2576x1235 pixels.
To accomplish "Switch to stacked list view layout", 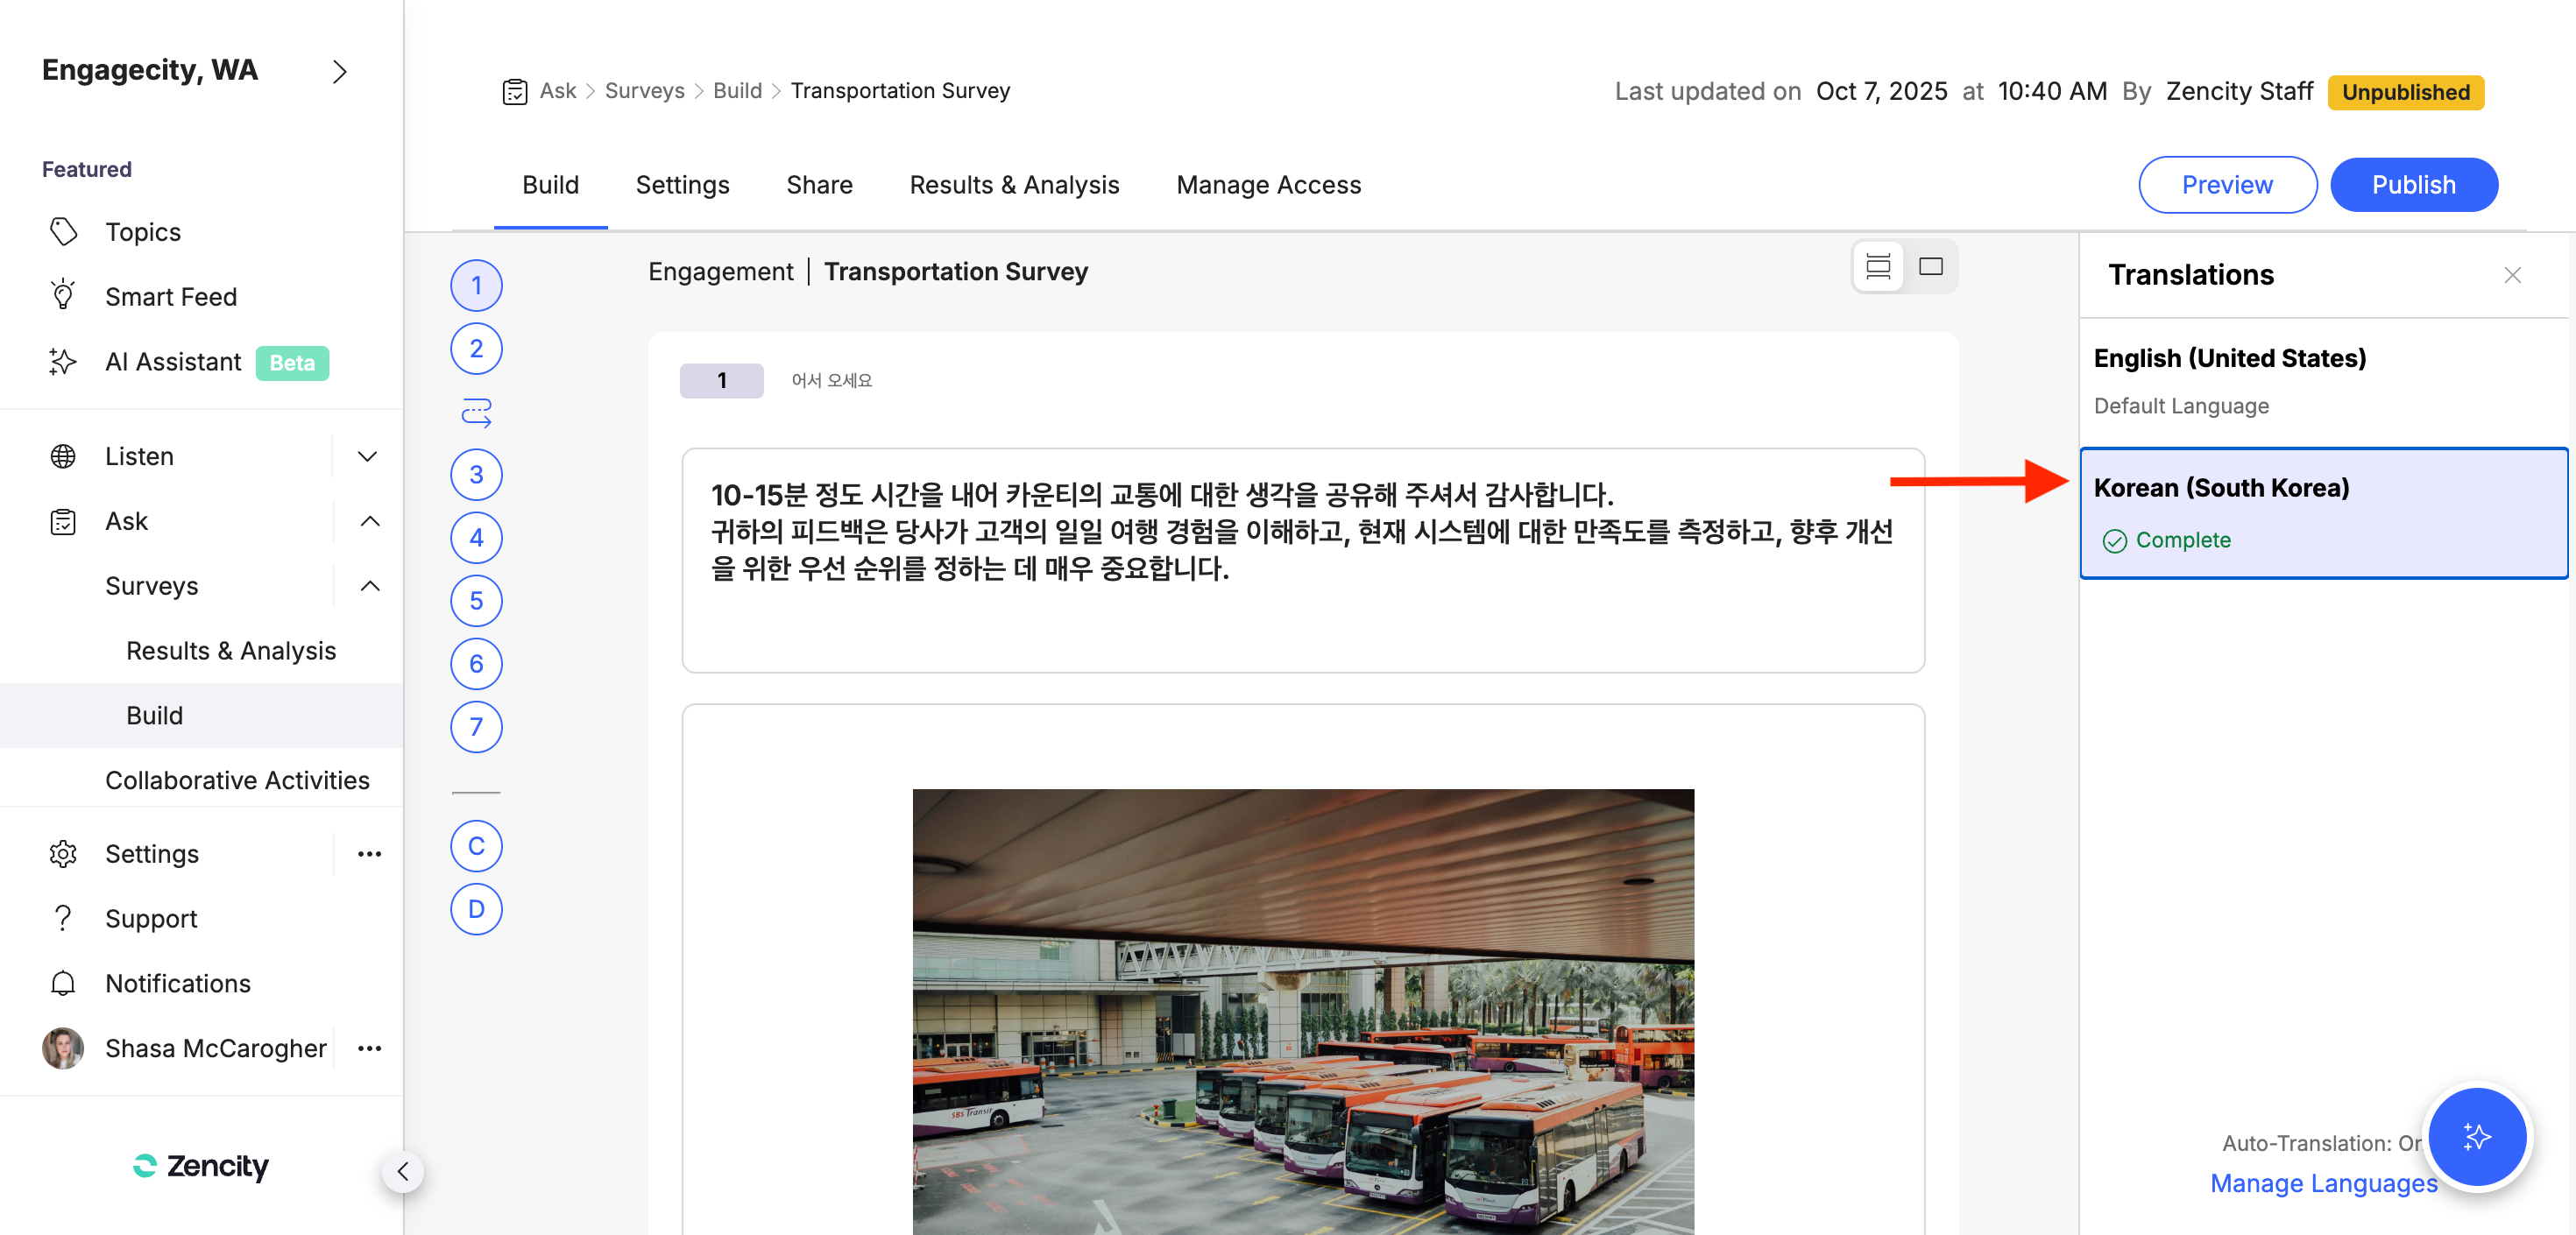I will 1878,267.
